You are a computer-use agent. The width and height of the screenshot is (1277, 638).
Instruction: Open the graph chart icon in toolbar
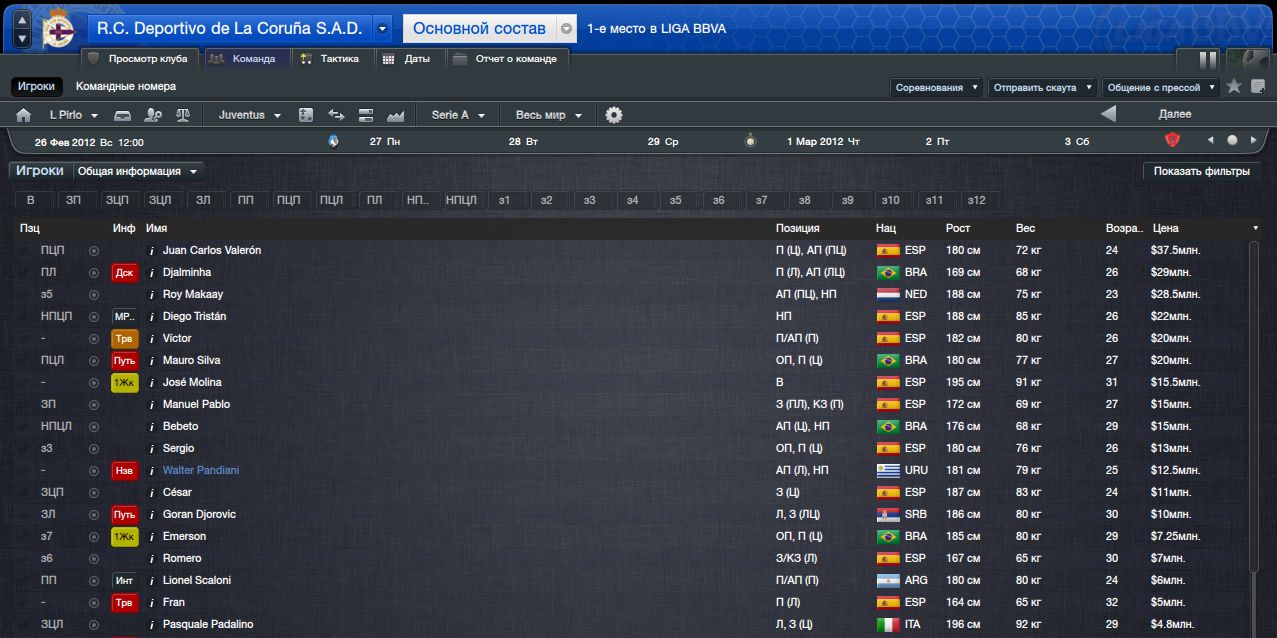pyautogui.click(x=395, y=115)
